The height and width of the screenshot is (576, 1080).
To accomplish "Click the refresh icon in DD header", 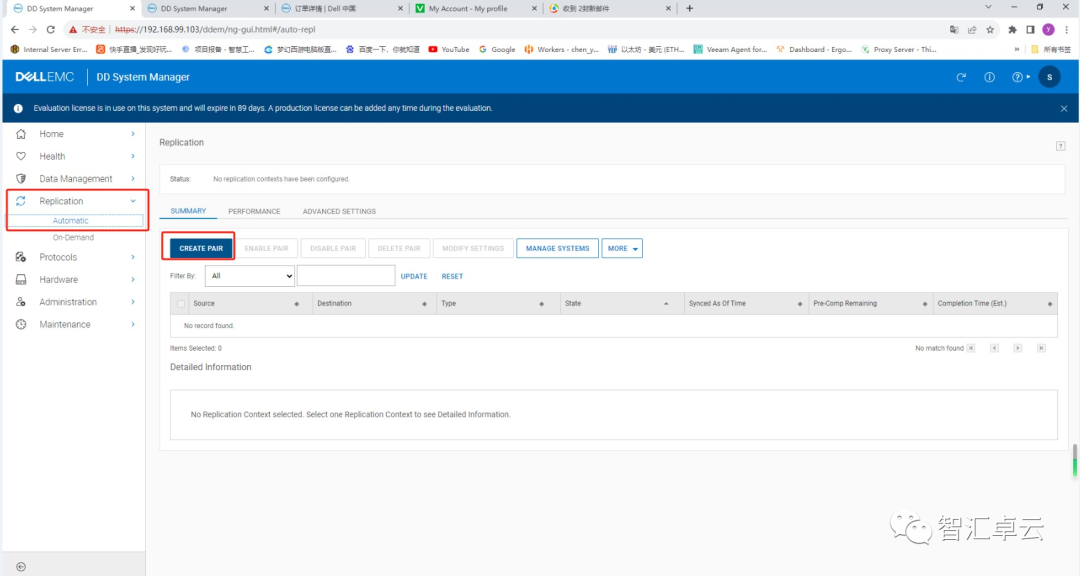I will (961, 77).
